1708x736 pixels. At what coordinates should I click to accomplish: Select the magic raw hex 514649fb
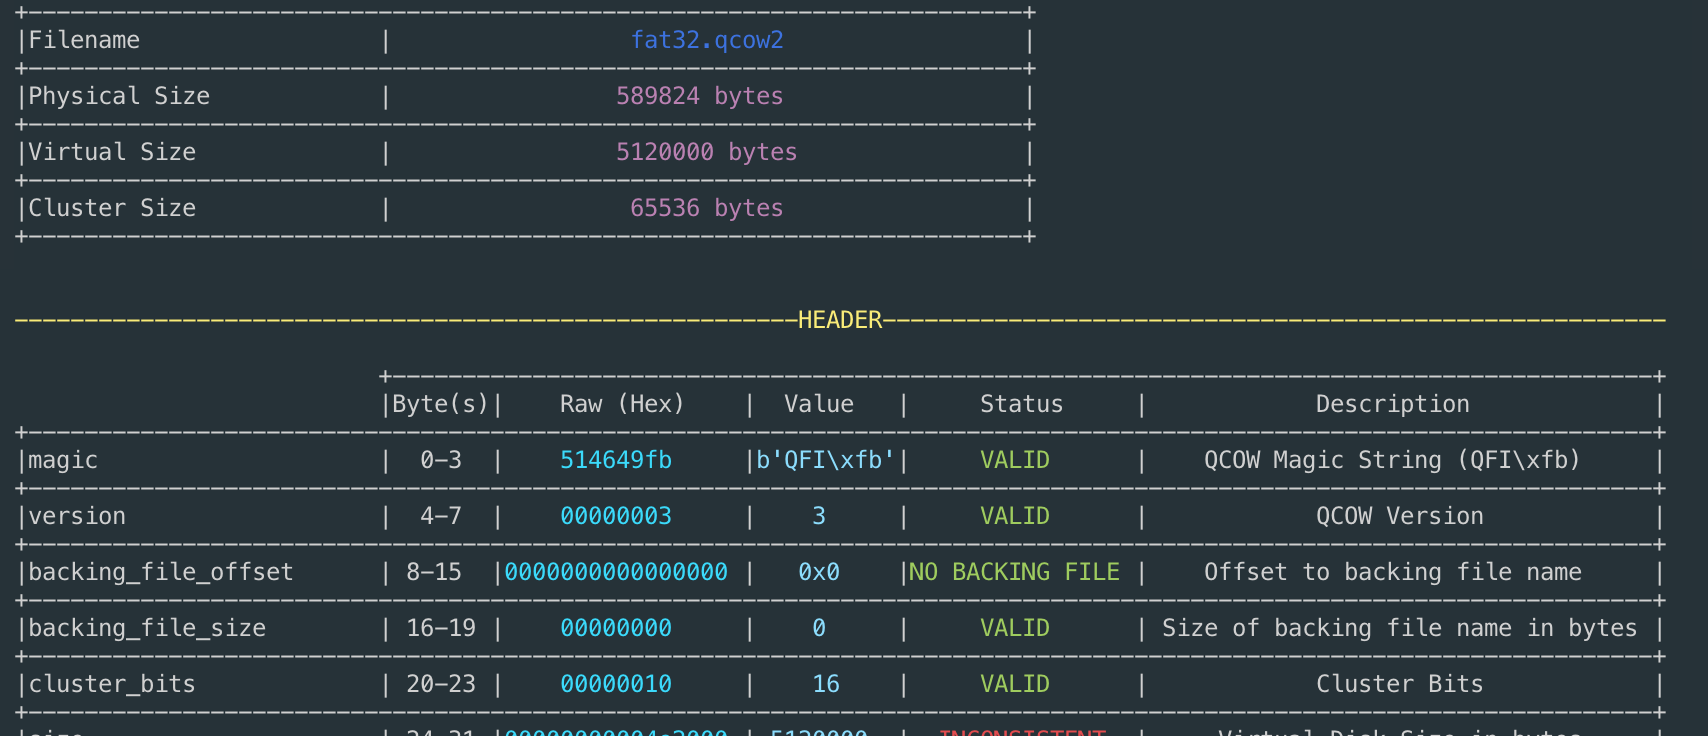(616, 460)
